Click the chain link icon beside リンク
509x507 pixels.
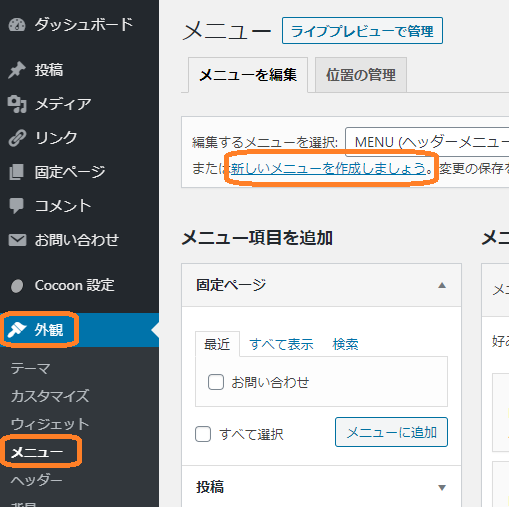coord(17,138)
